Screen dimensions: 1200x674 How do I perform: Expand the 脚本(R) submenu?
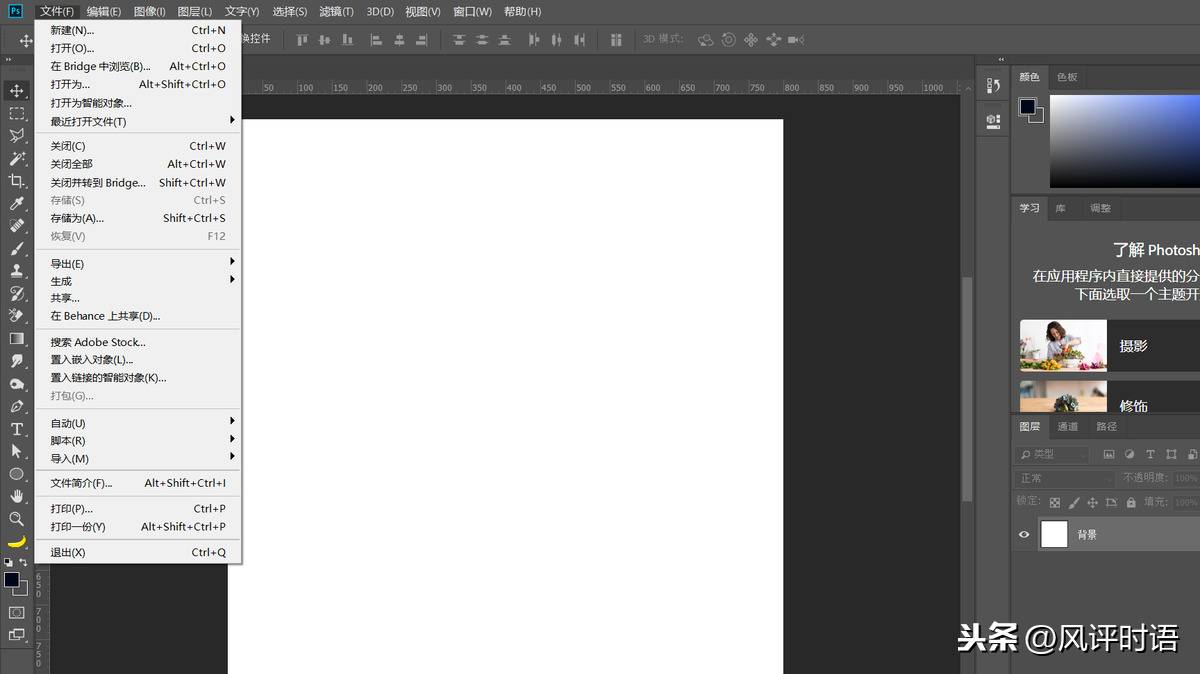click(139, 440)
